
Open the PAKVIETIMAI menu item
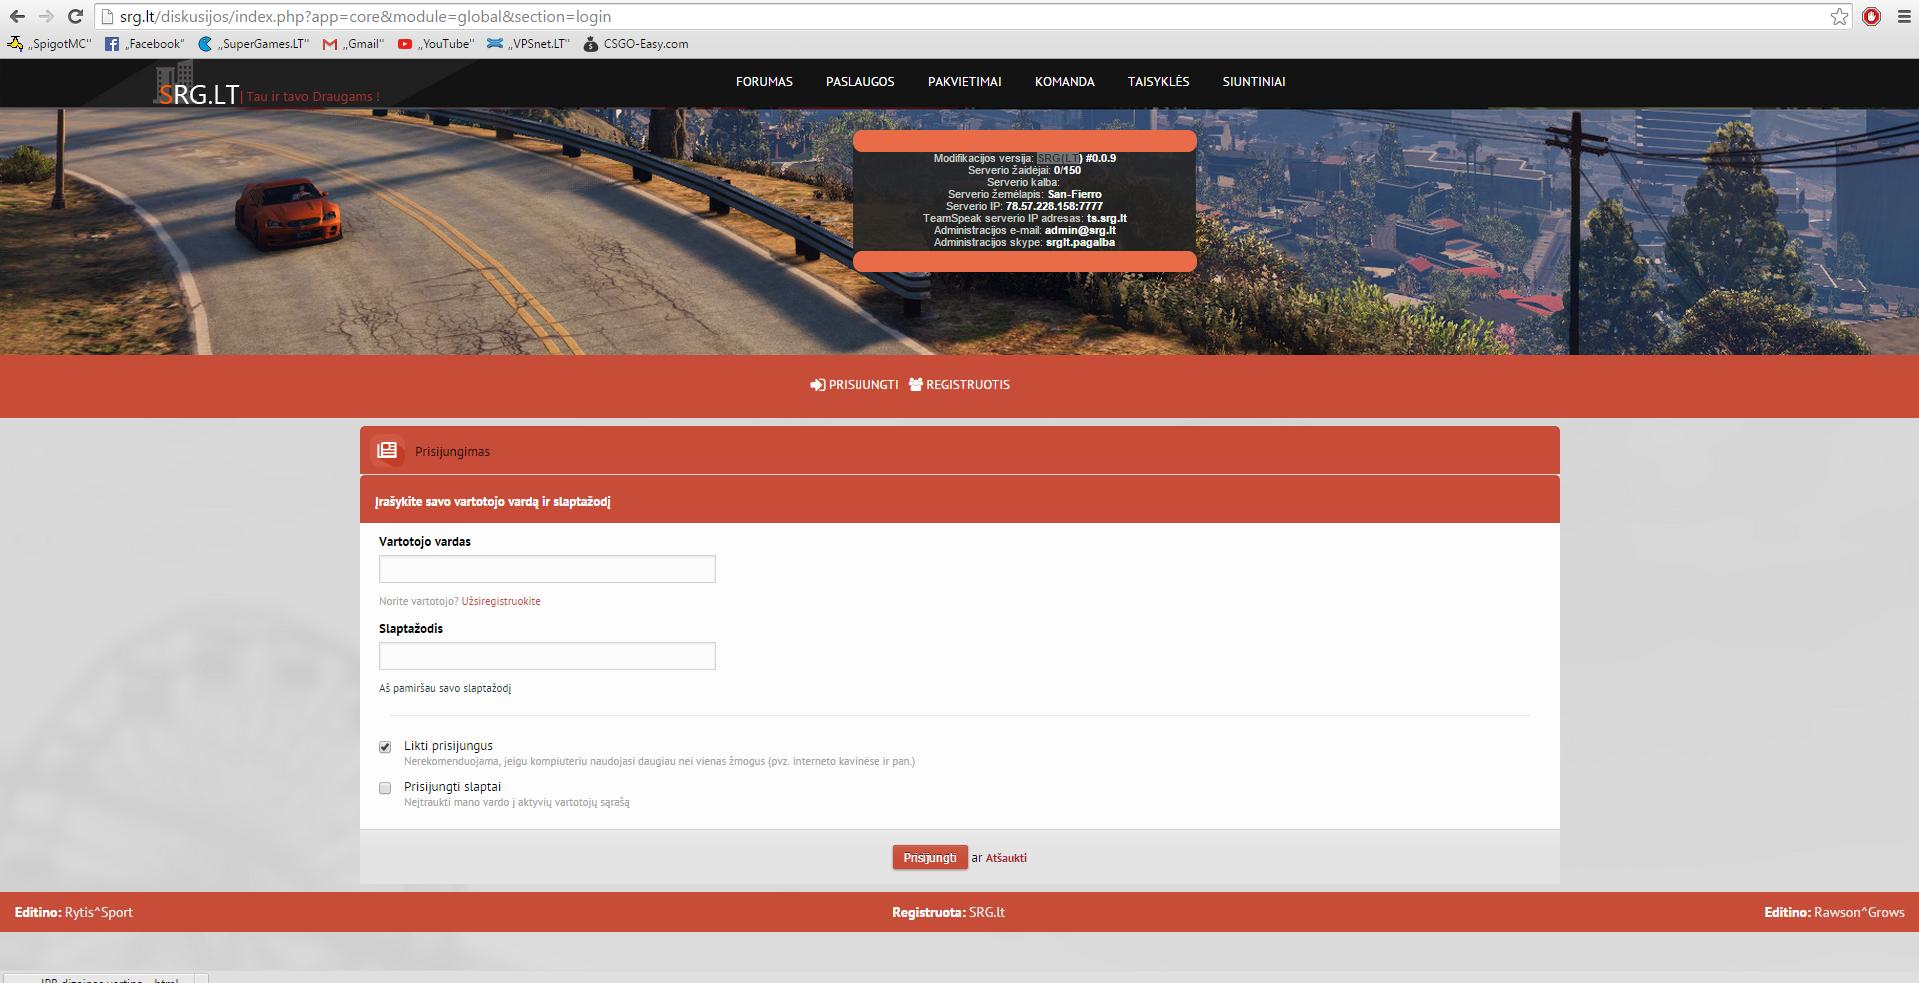(x=964, y=82)
